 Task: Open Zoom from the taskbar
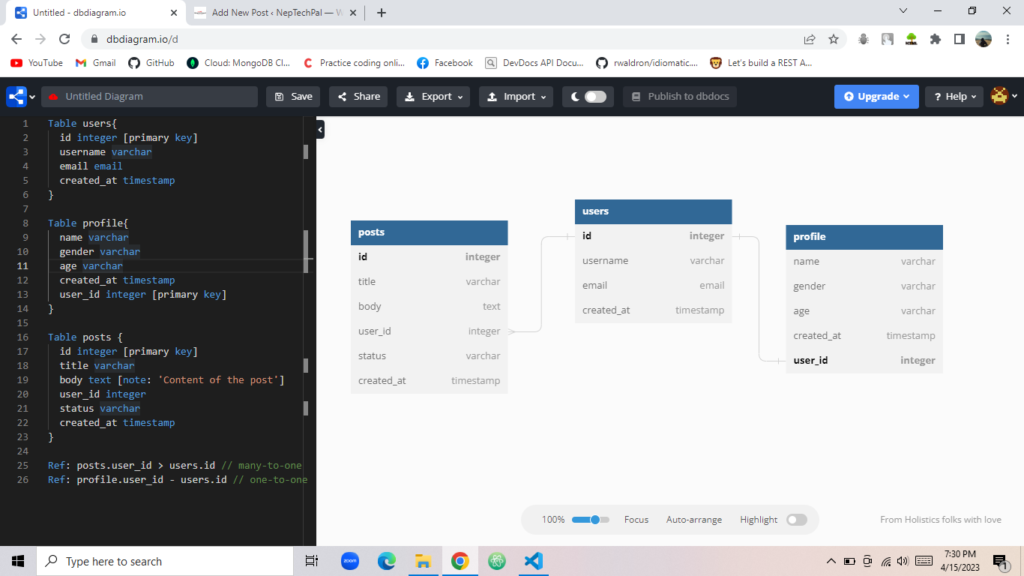350,561
